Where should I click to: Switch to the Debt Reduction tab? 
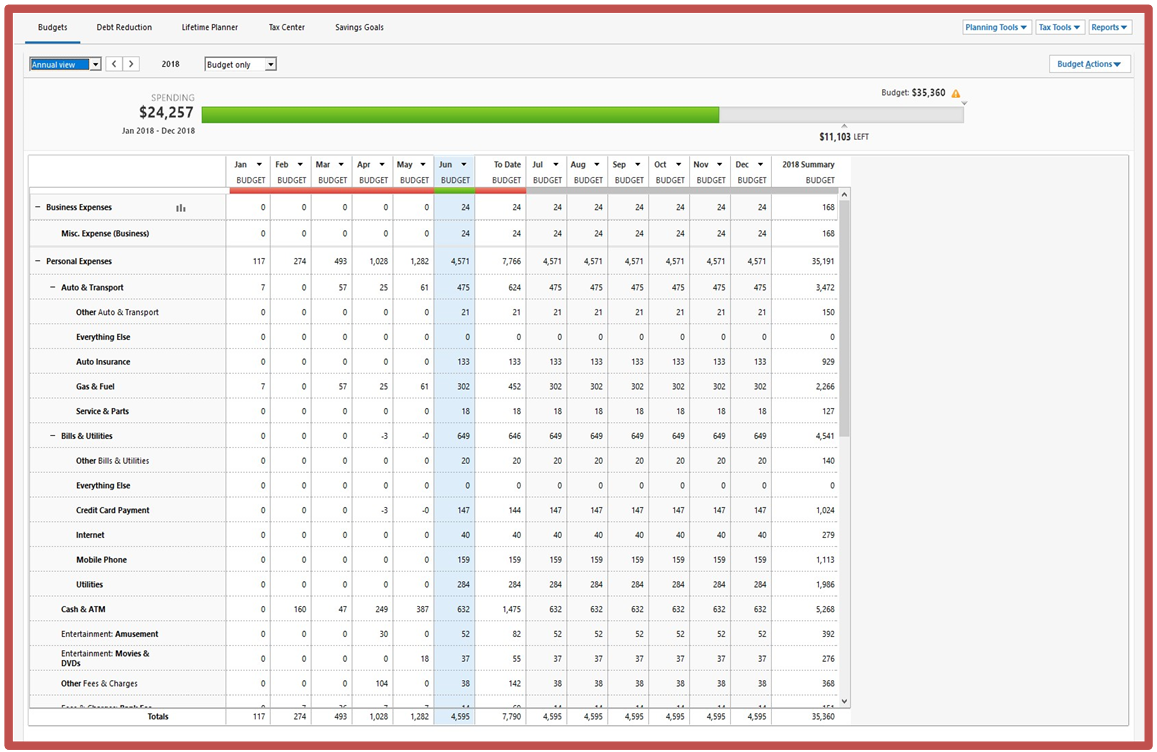[124, 27]
